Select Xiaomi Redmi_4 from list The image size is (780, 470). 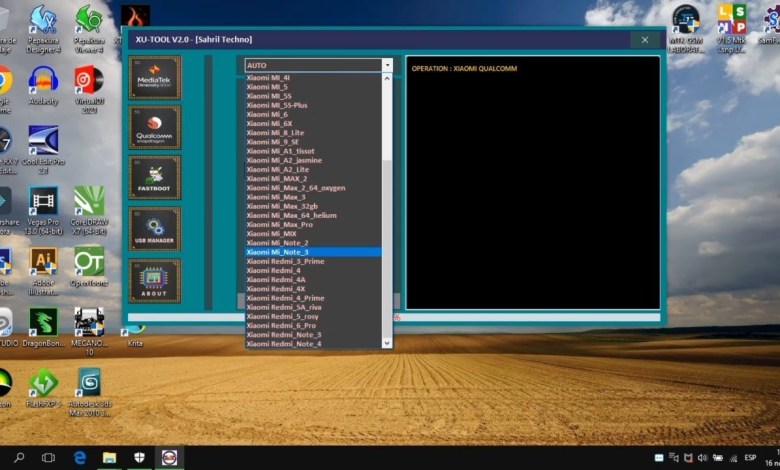pos(313,271)
